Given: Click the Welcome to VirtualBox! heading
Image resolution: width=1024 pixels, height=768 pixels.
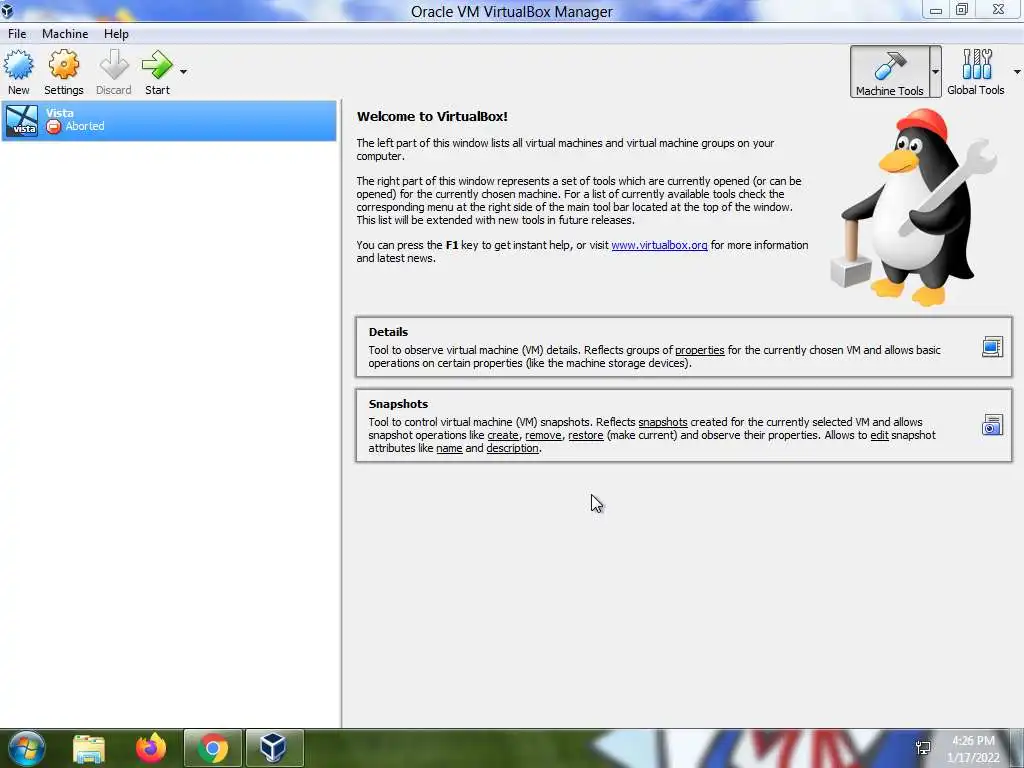Looking at the screenshot, I should 432,116.
